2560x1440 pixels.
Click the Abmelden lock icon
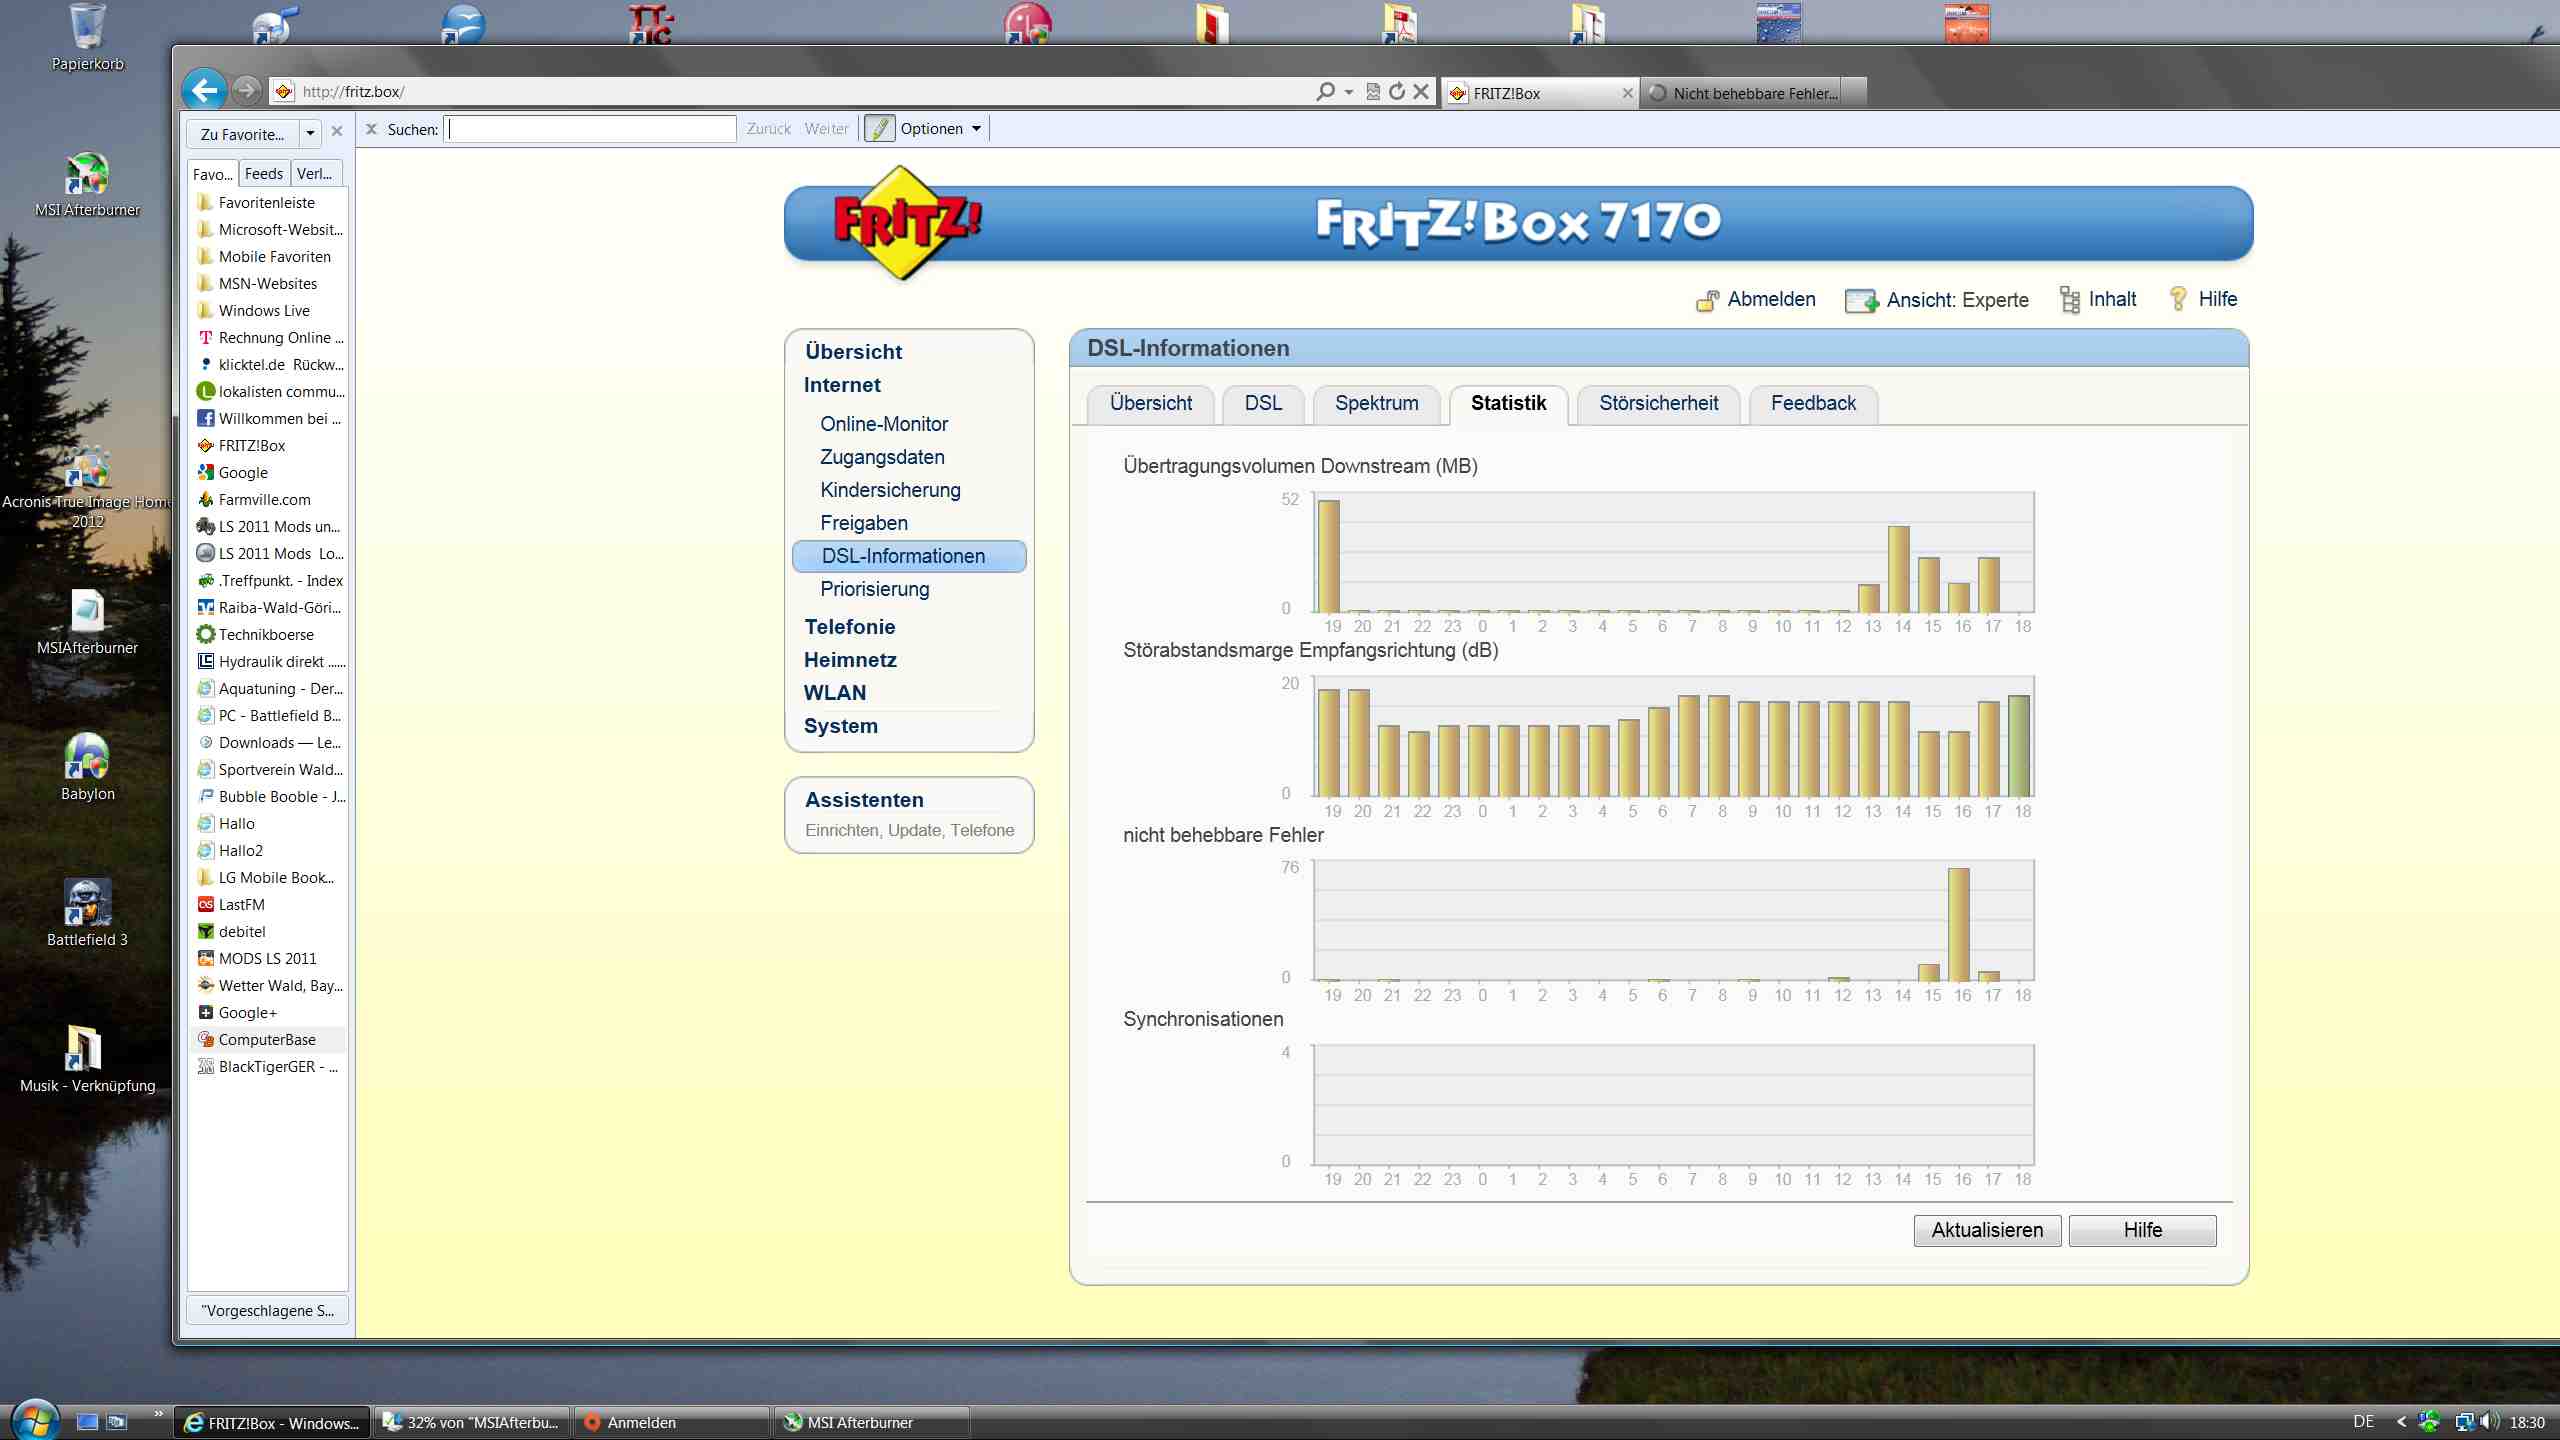(1707, 300)
